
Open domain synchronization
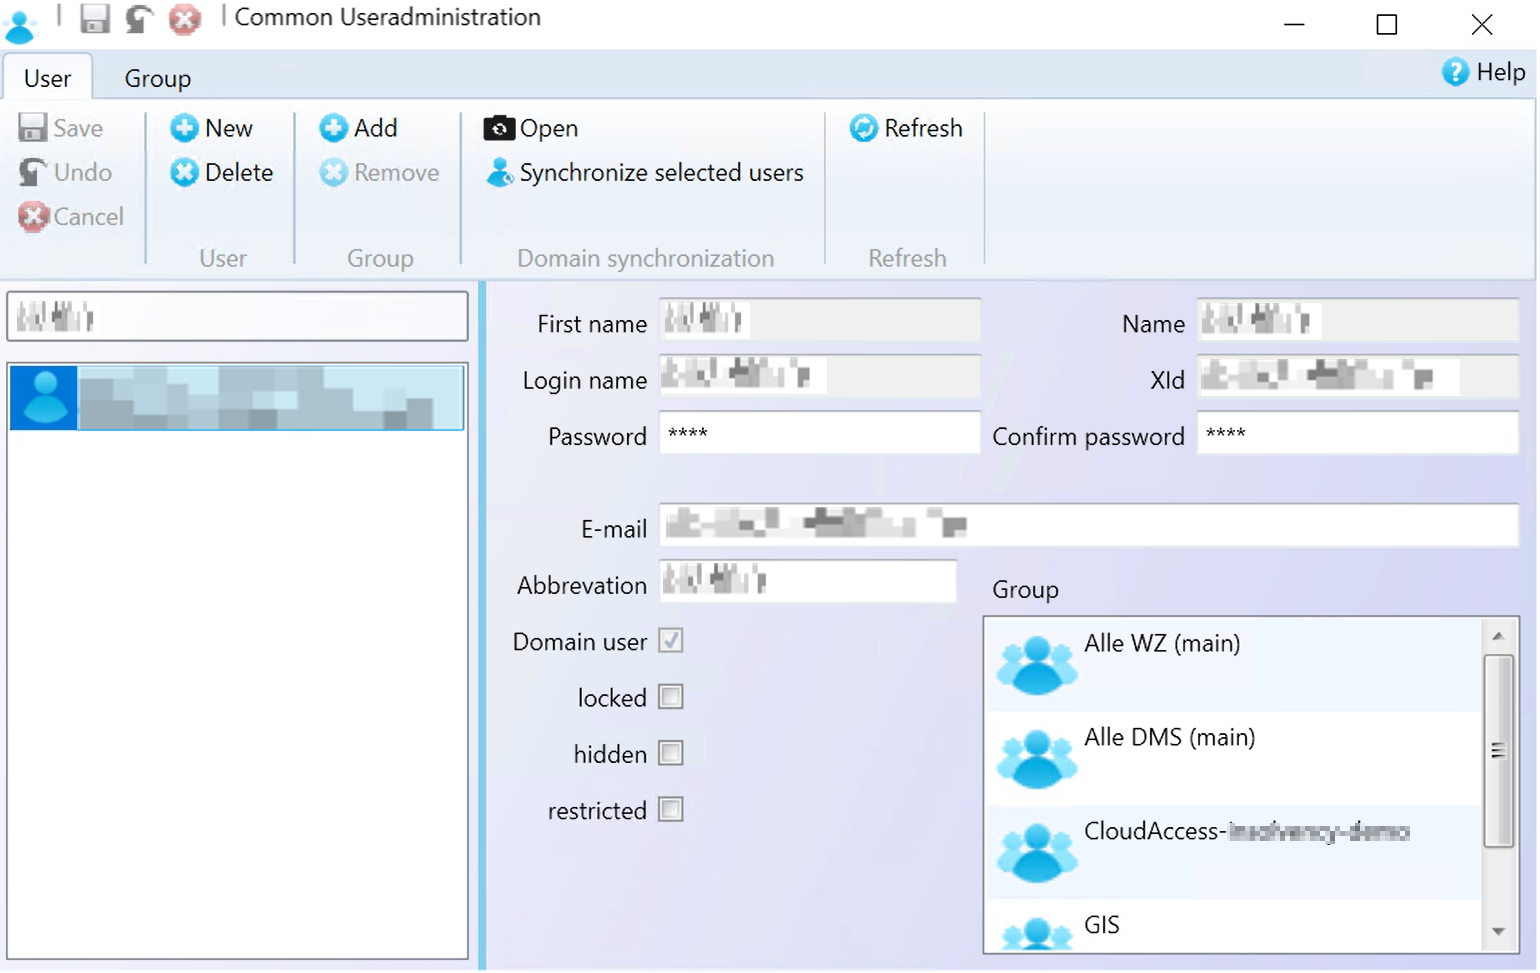531,128
